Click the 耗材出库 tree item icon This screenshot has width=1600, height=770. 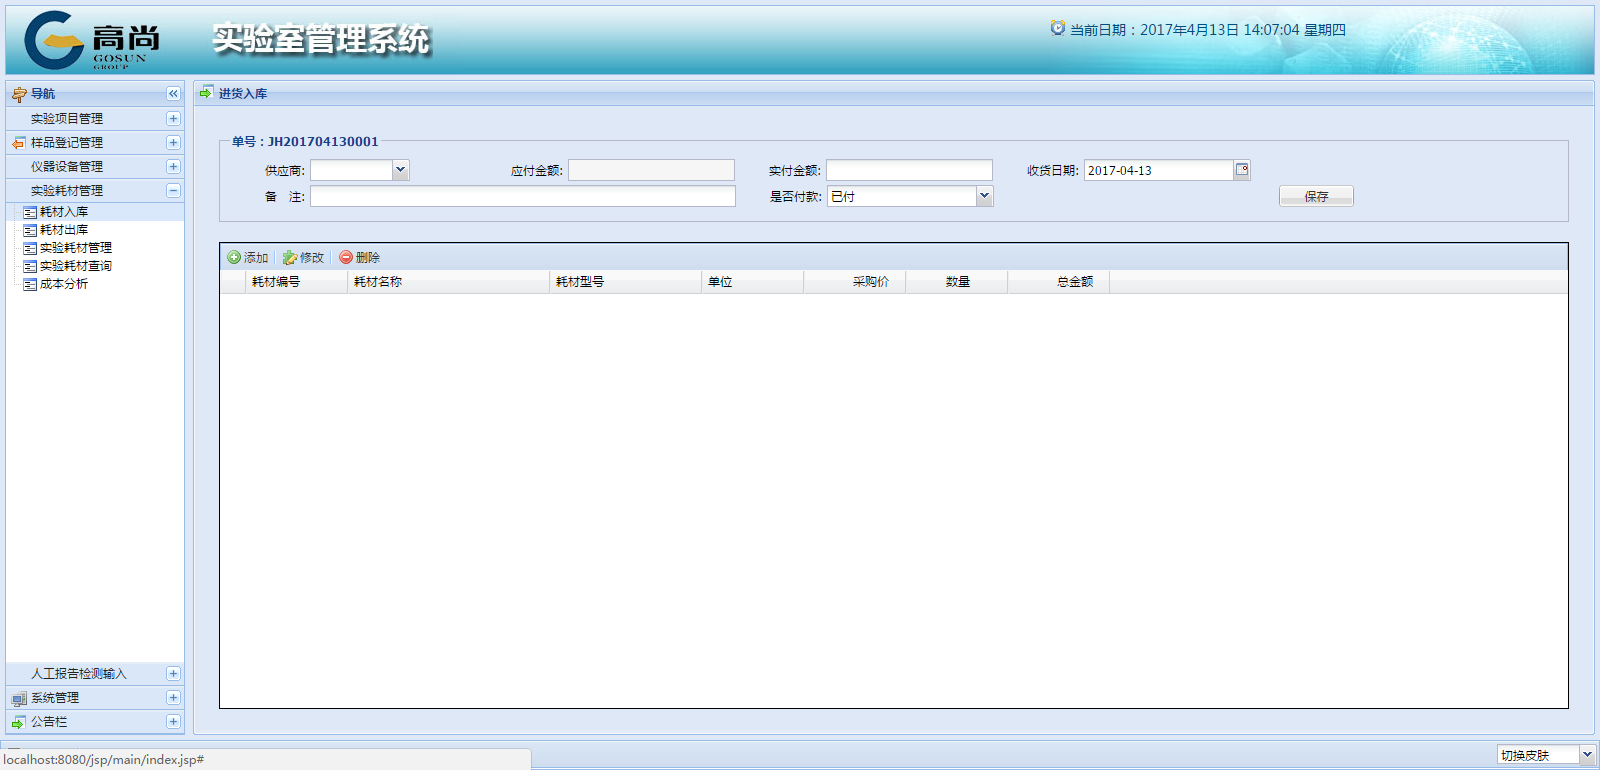30,230
